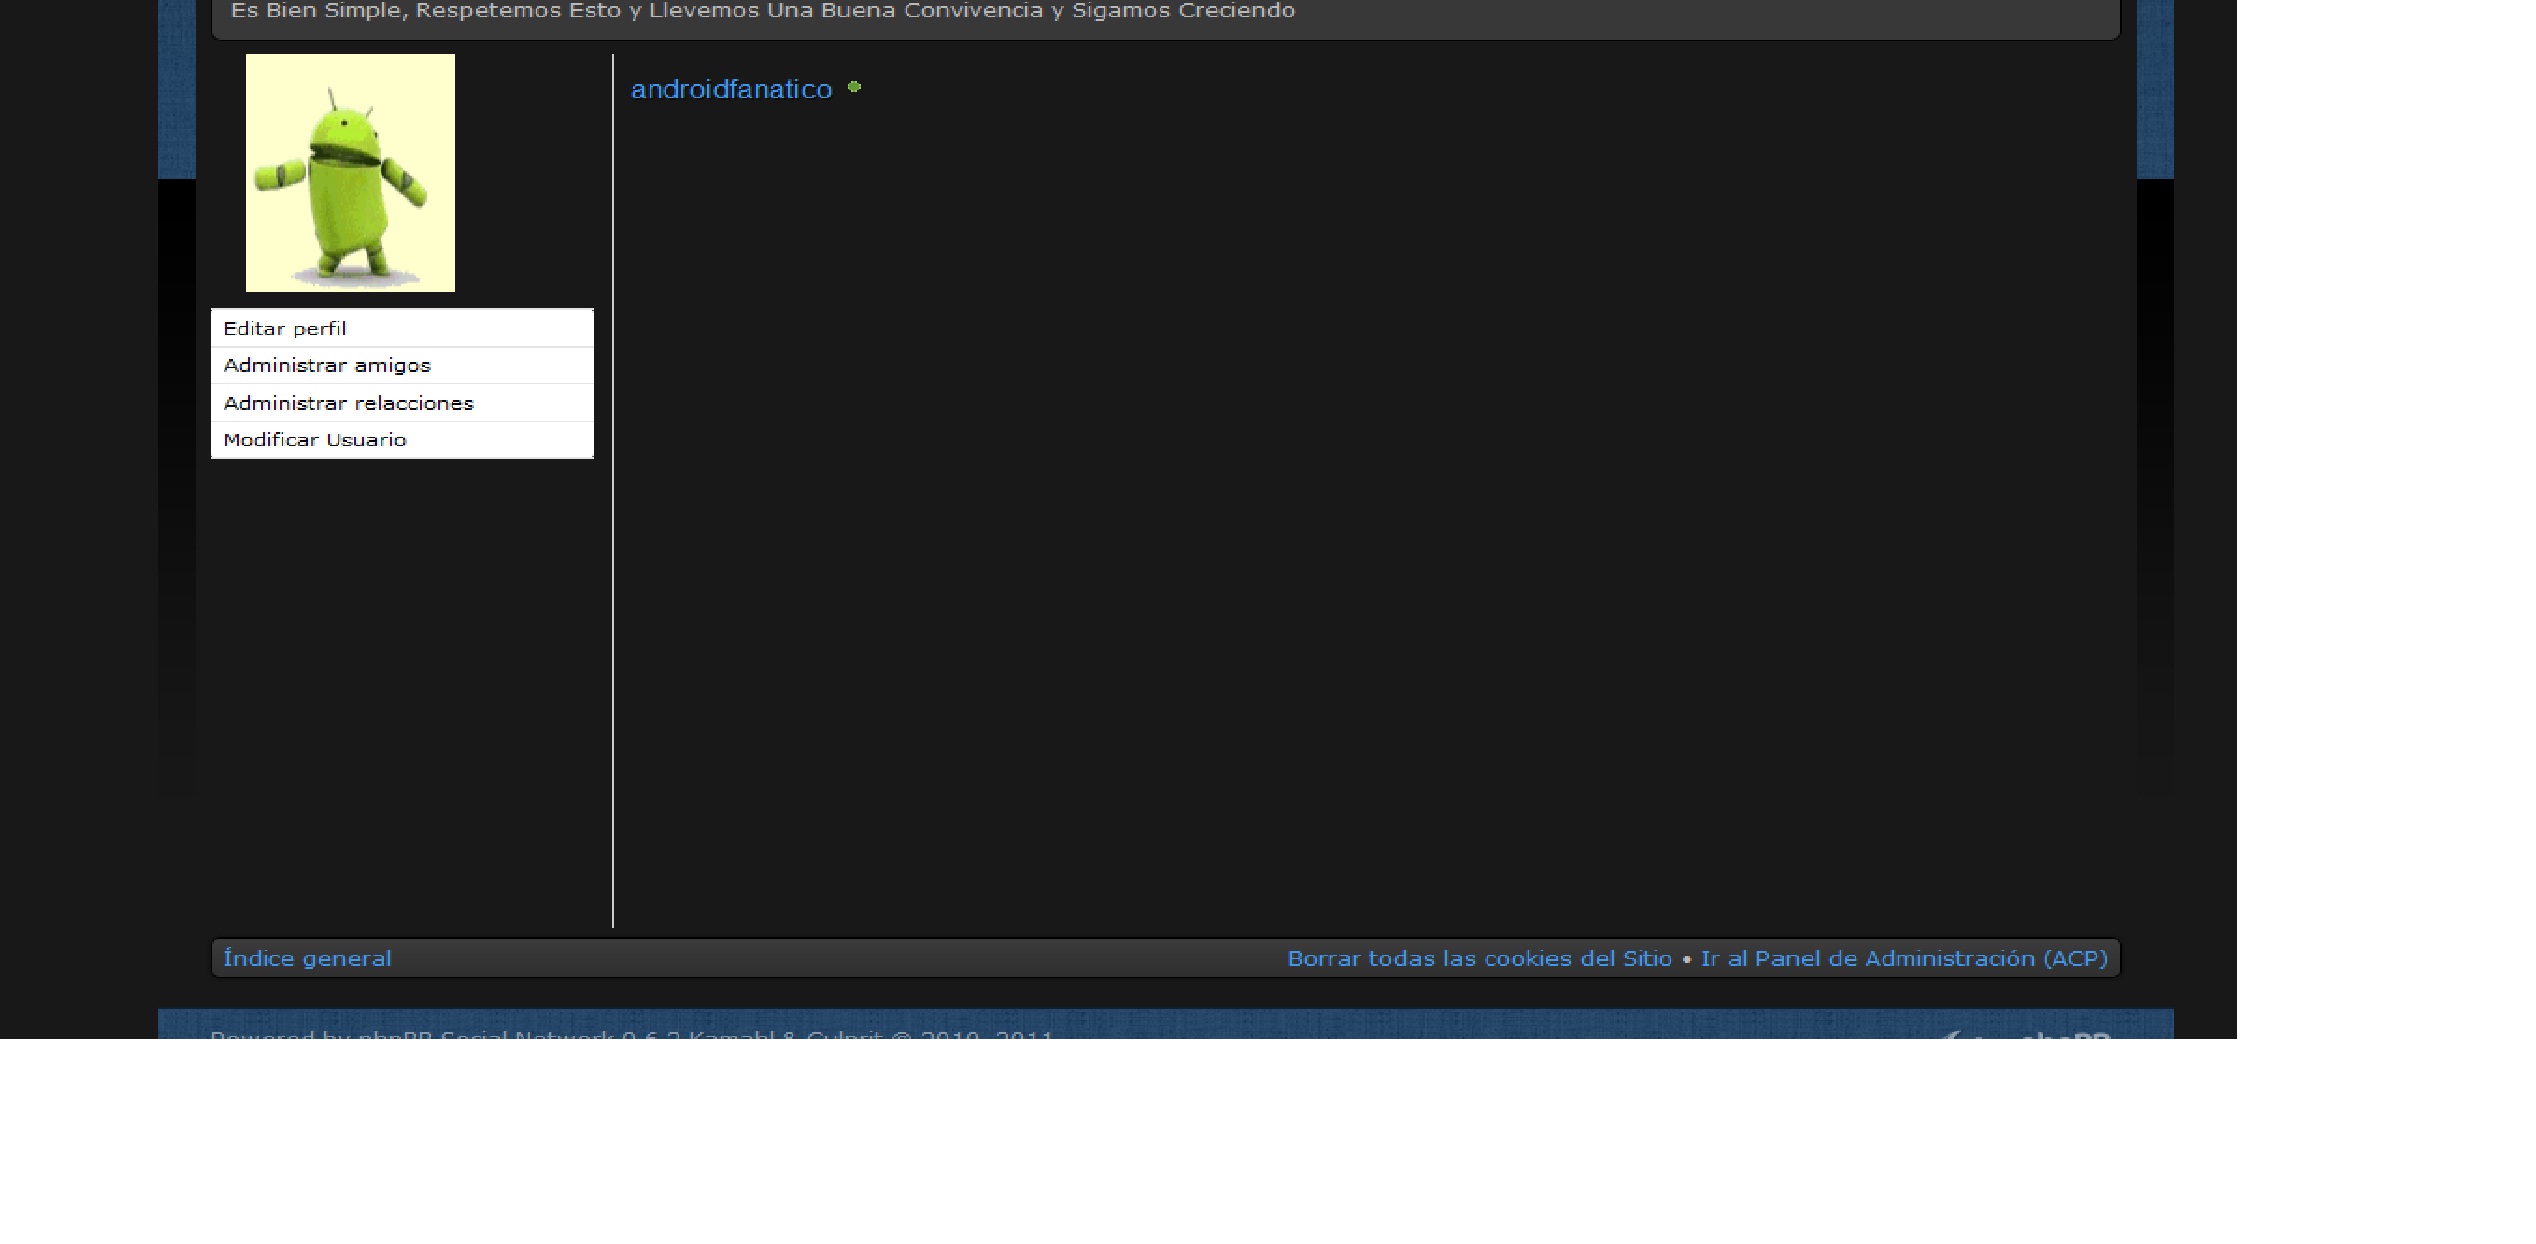The image size is (2536, 1244).
Task: Open Administrar relacciones from the sidebar
Action: pos(348,403)
